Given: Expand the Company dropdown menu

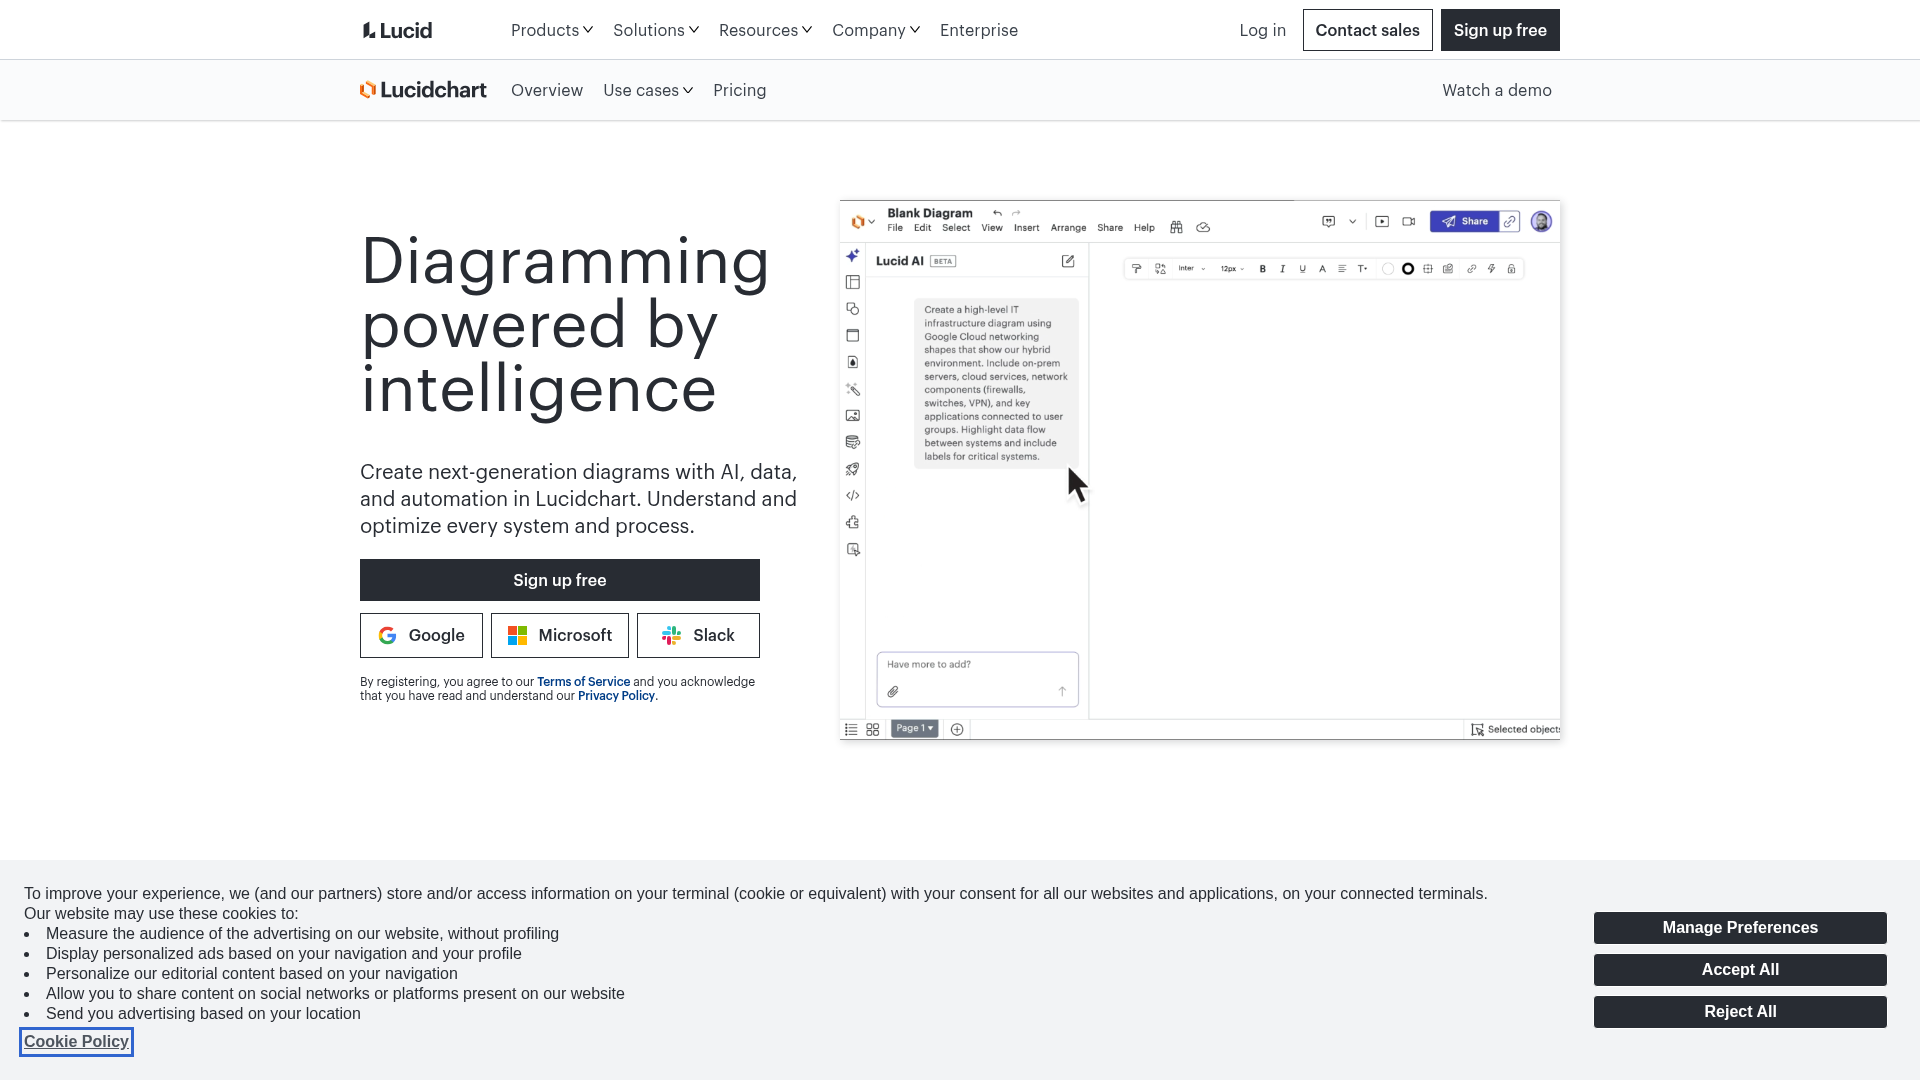Looking at the screenshot, I should pos(876,30).
